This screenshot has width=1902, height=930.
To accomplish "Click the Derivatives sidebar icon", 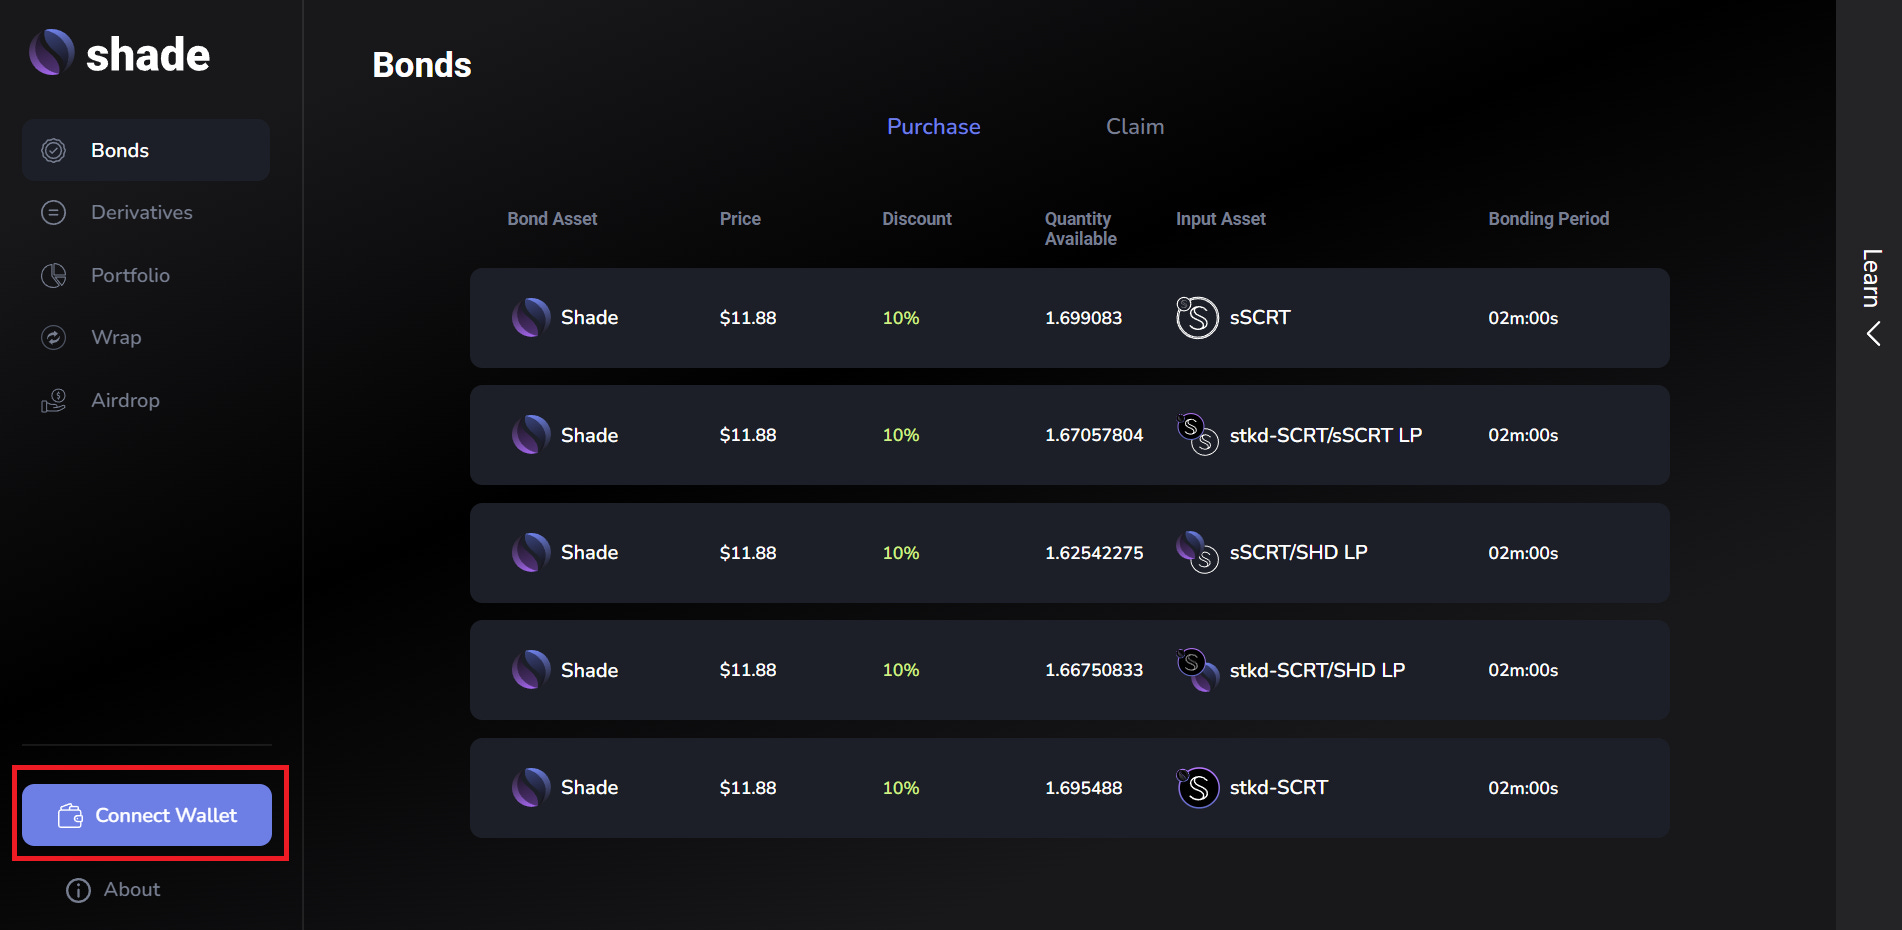I will coord(53,213).
